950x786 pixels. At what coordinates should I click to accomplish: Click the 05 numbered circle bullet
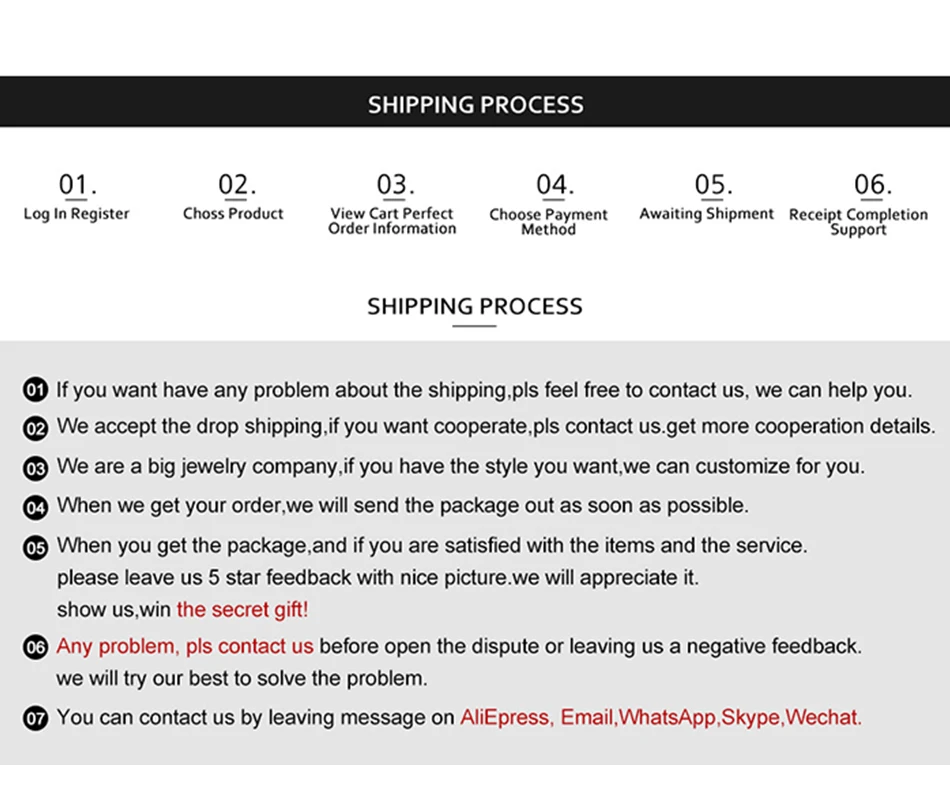coord(35,548)
